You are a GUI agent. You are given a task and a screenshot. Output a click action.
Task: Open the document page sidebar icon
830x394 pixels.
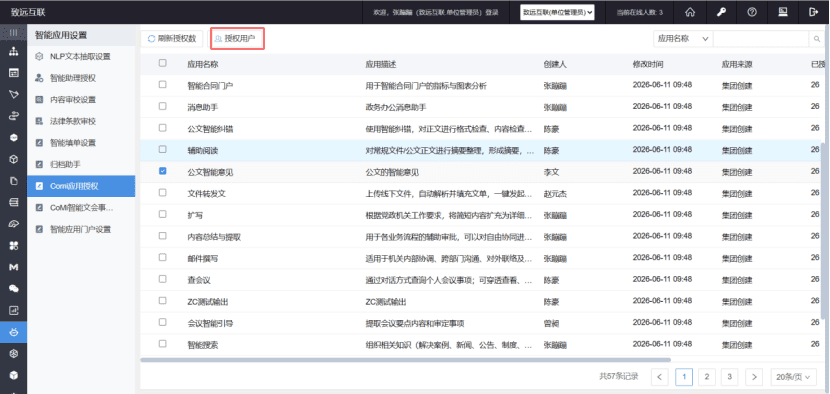[14, 181]
